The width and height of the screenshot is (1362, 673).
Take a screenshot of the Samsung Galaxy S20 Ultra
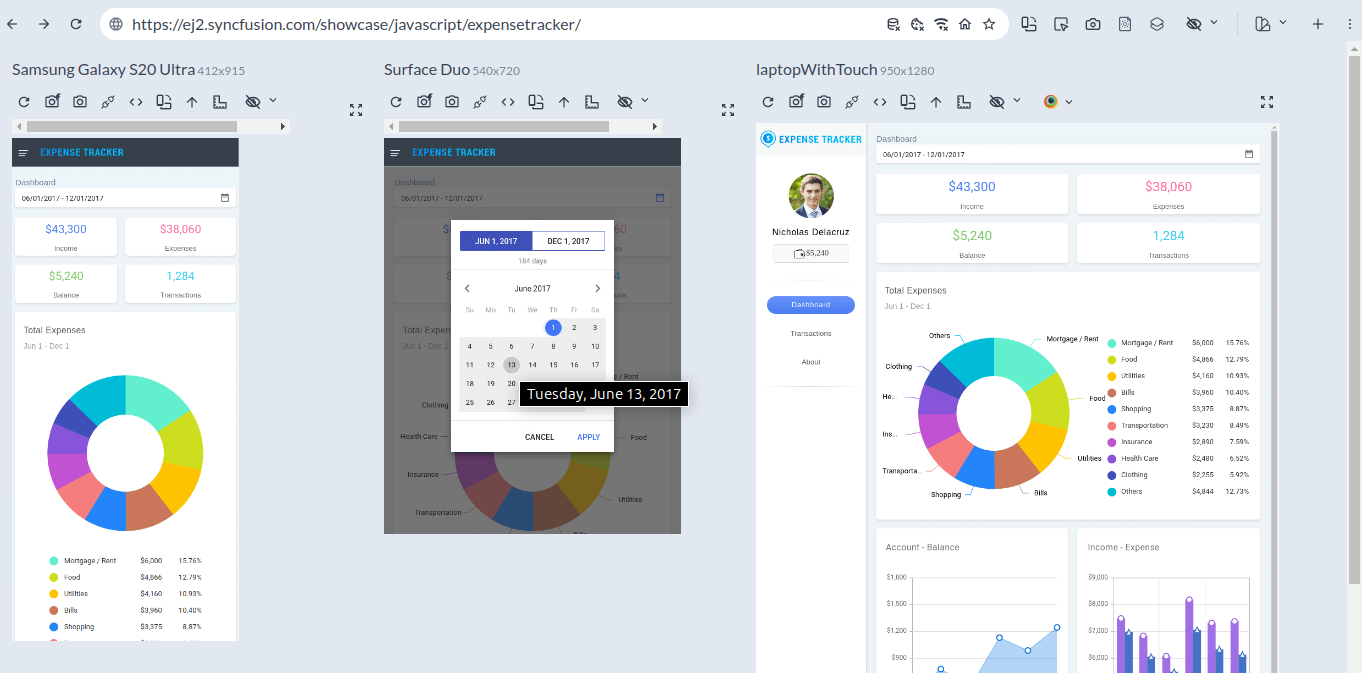tap(80, 102)
